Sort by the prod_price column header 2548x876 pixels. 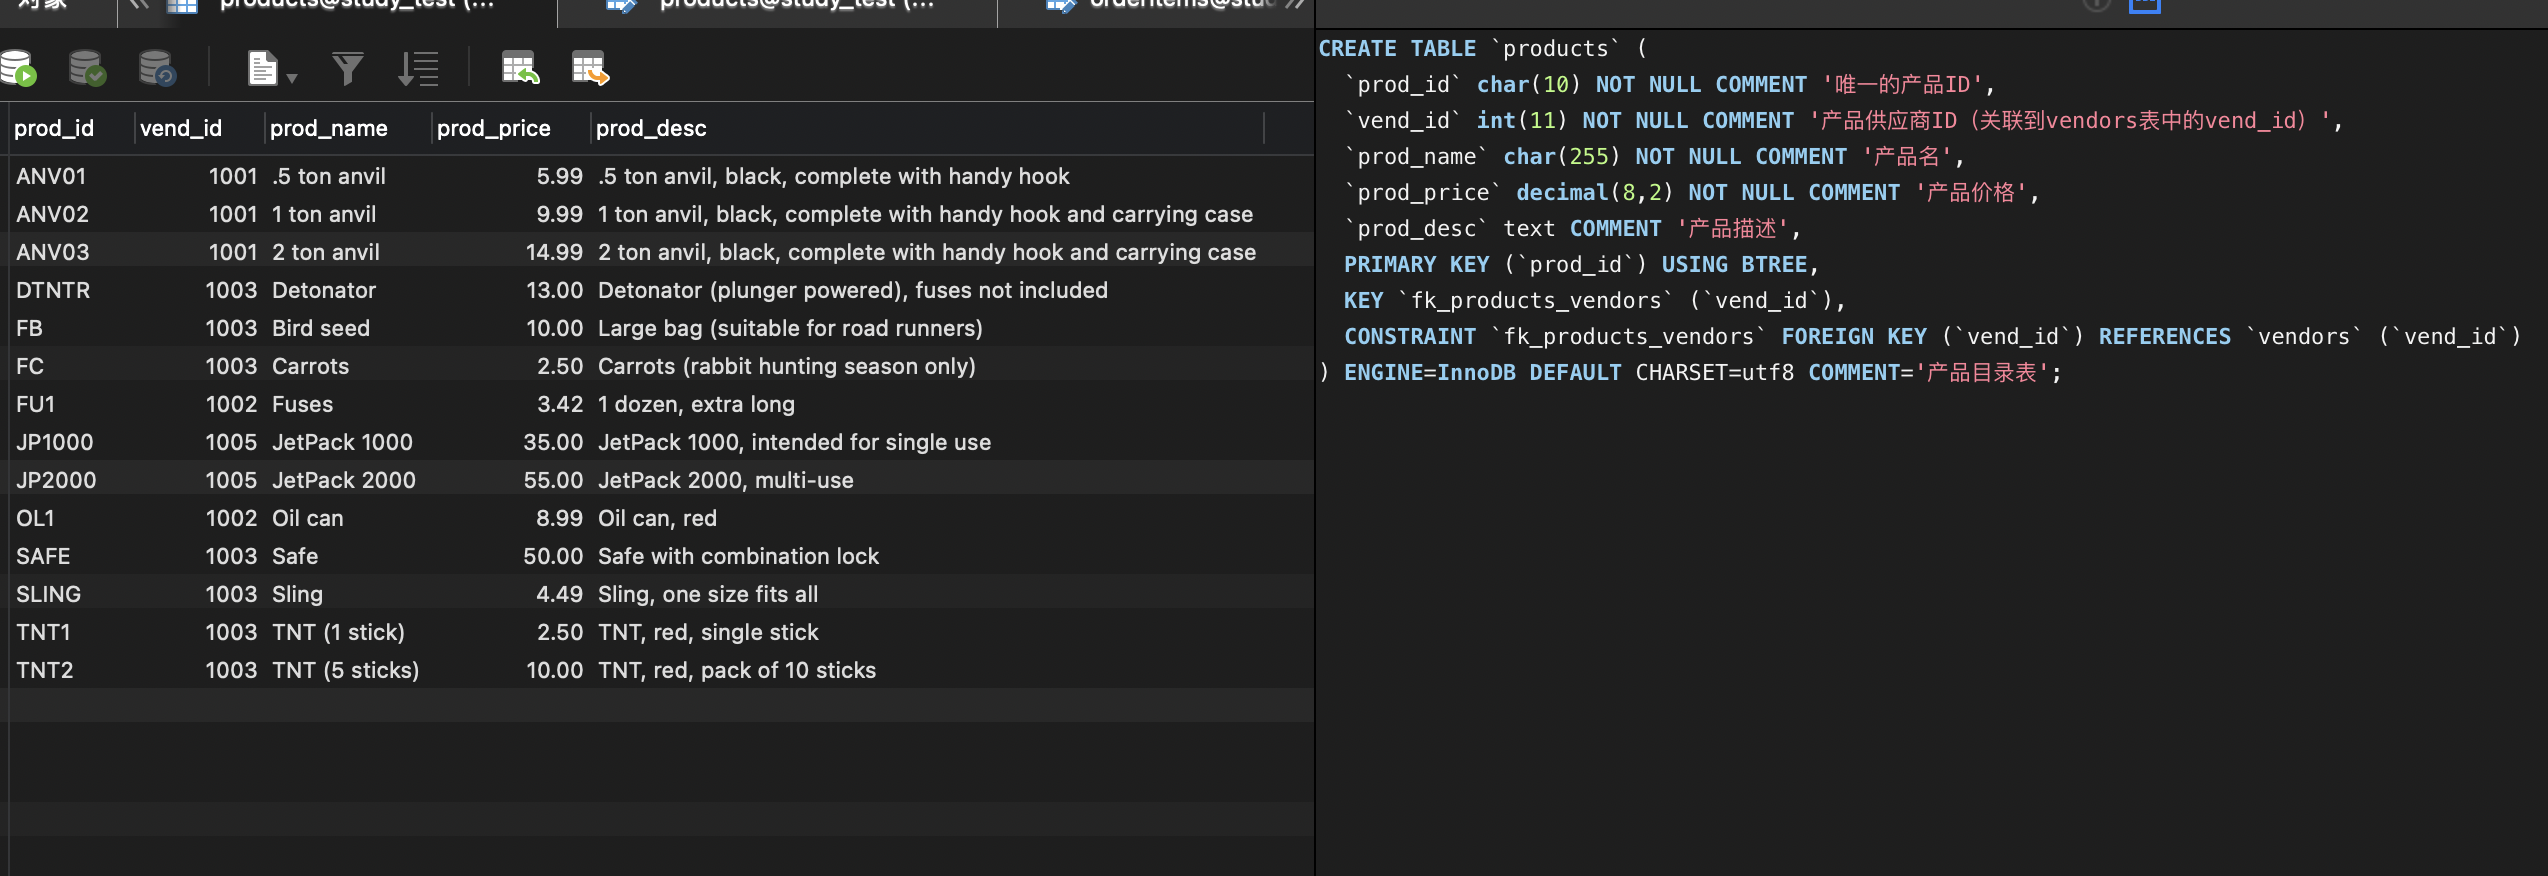pos(494,128)
